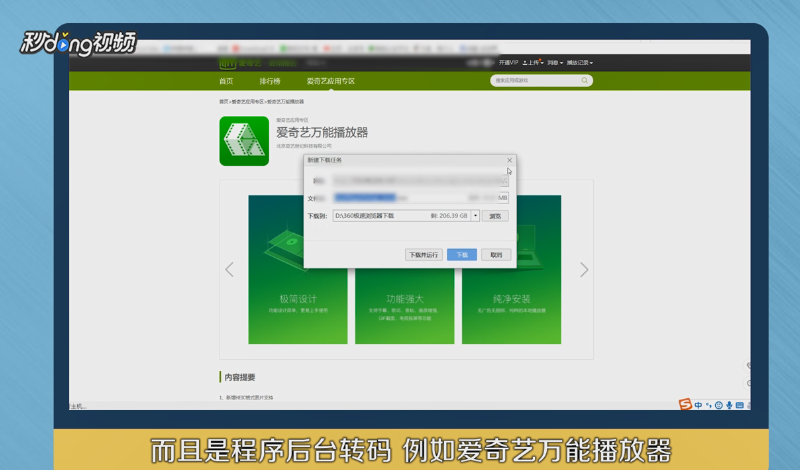Click the highlighted filename field in dialog
Image resolution: width=800 pixels, height=470 pixels.
pyautogui.click(x=420, y=197)
